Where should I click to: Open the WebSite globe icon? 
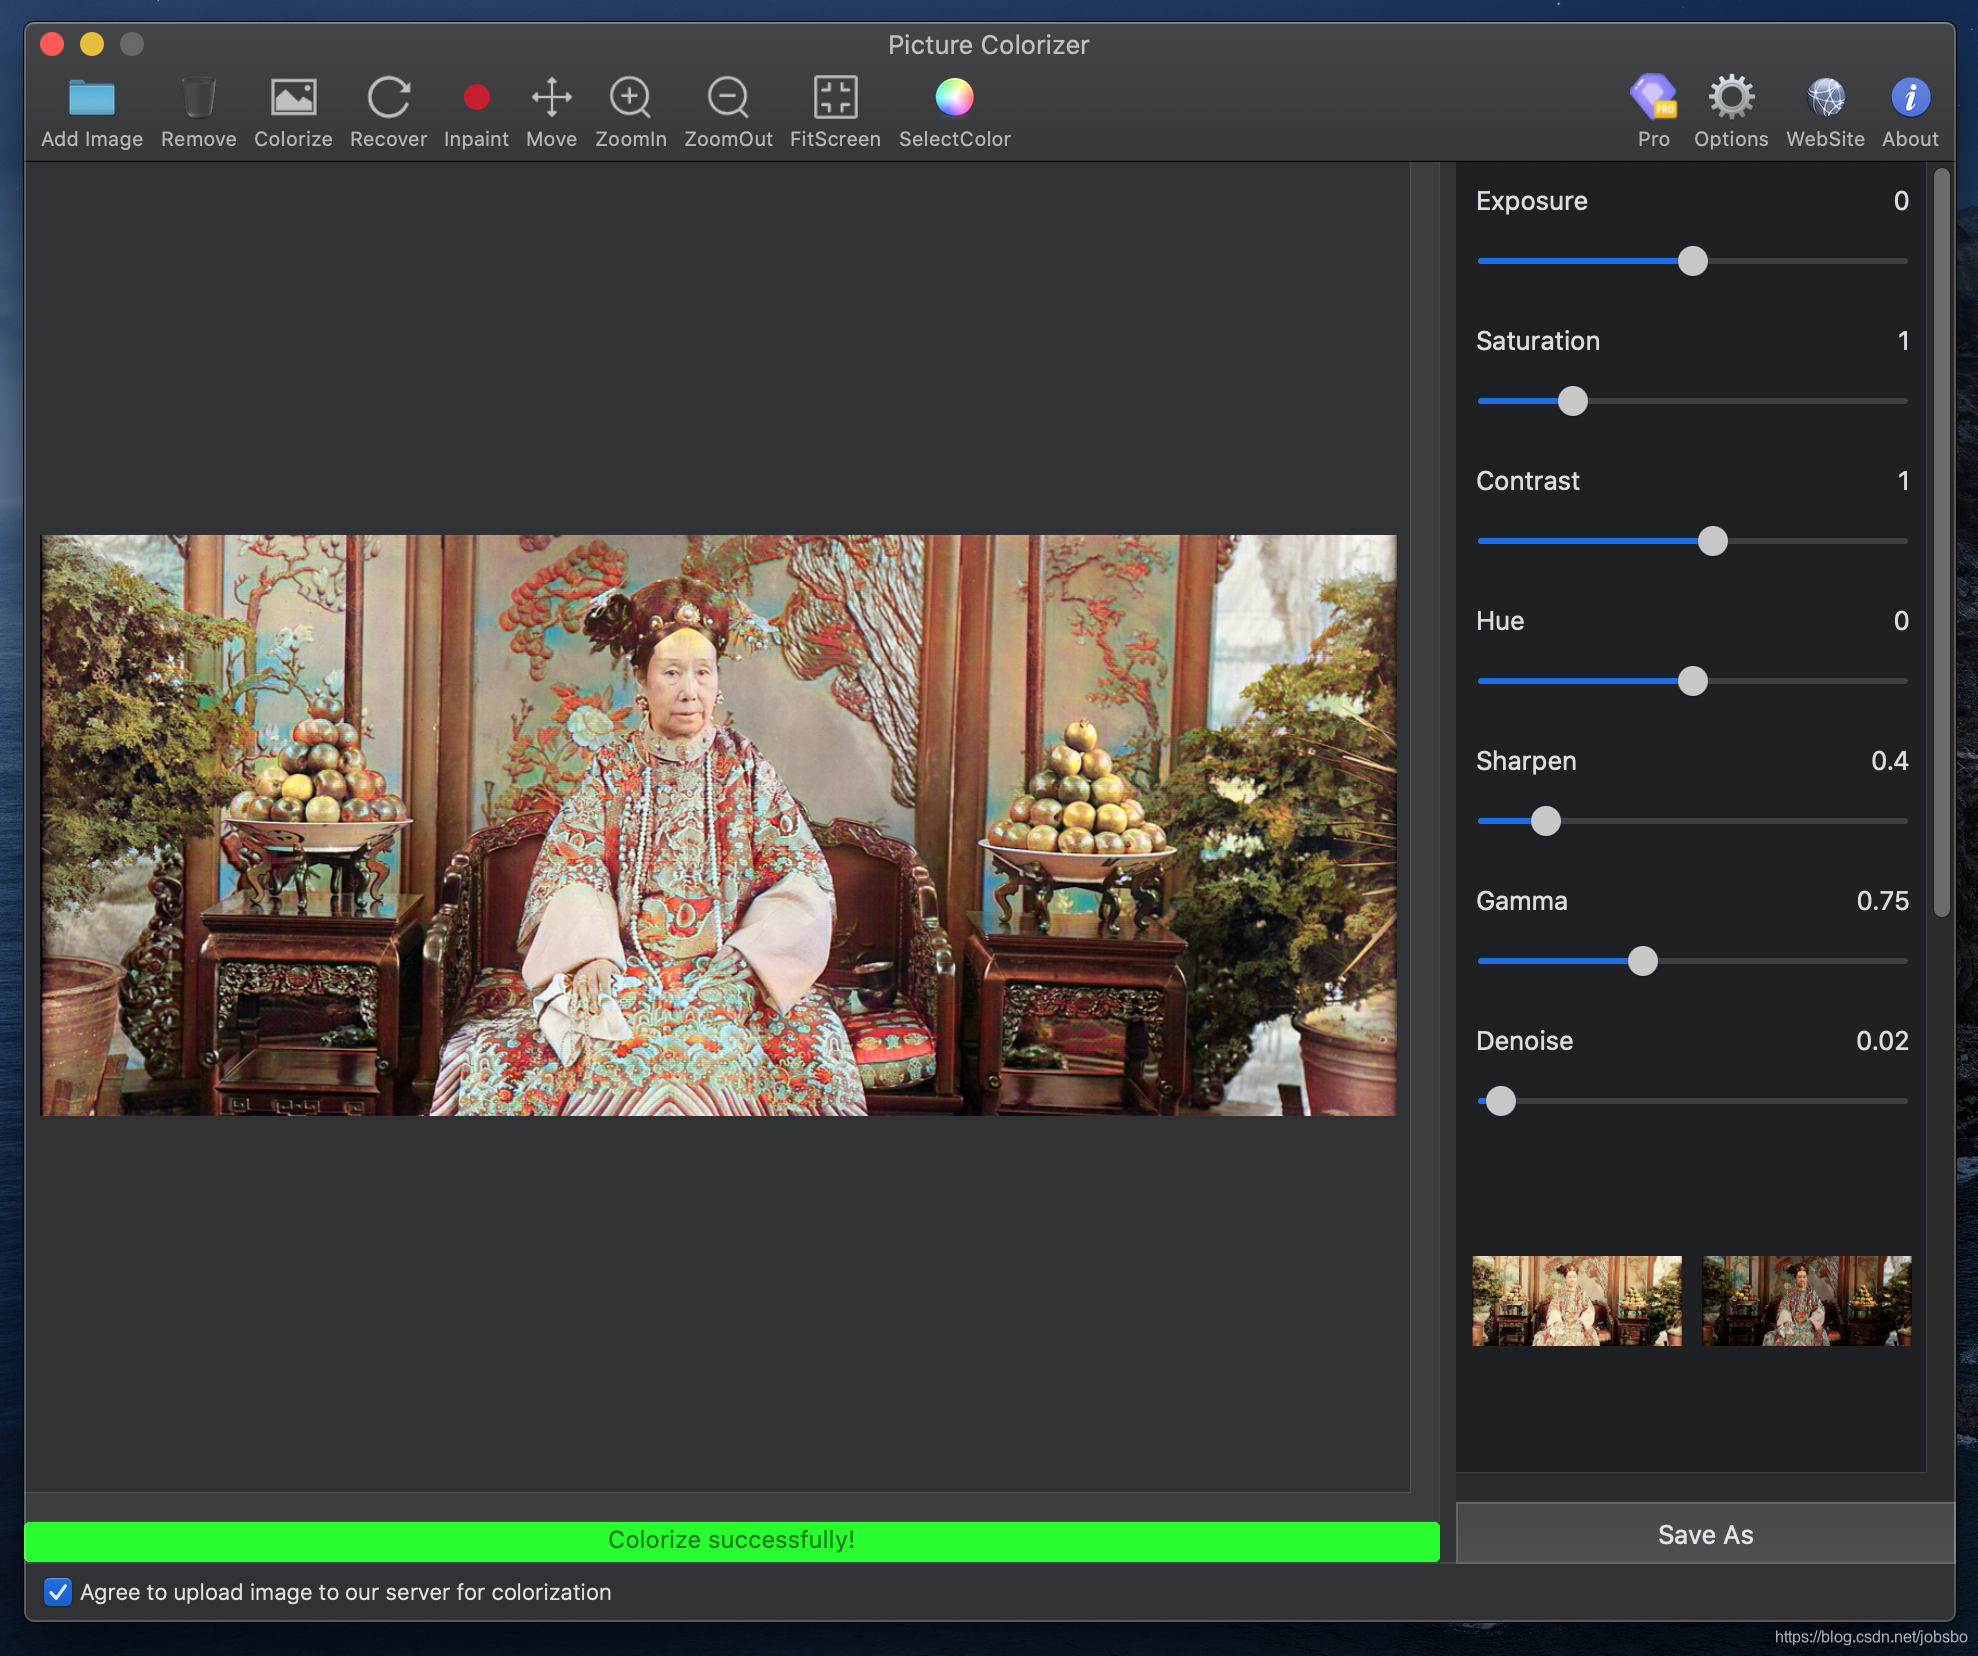1825,98
